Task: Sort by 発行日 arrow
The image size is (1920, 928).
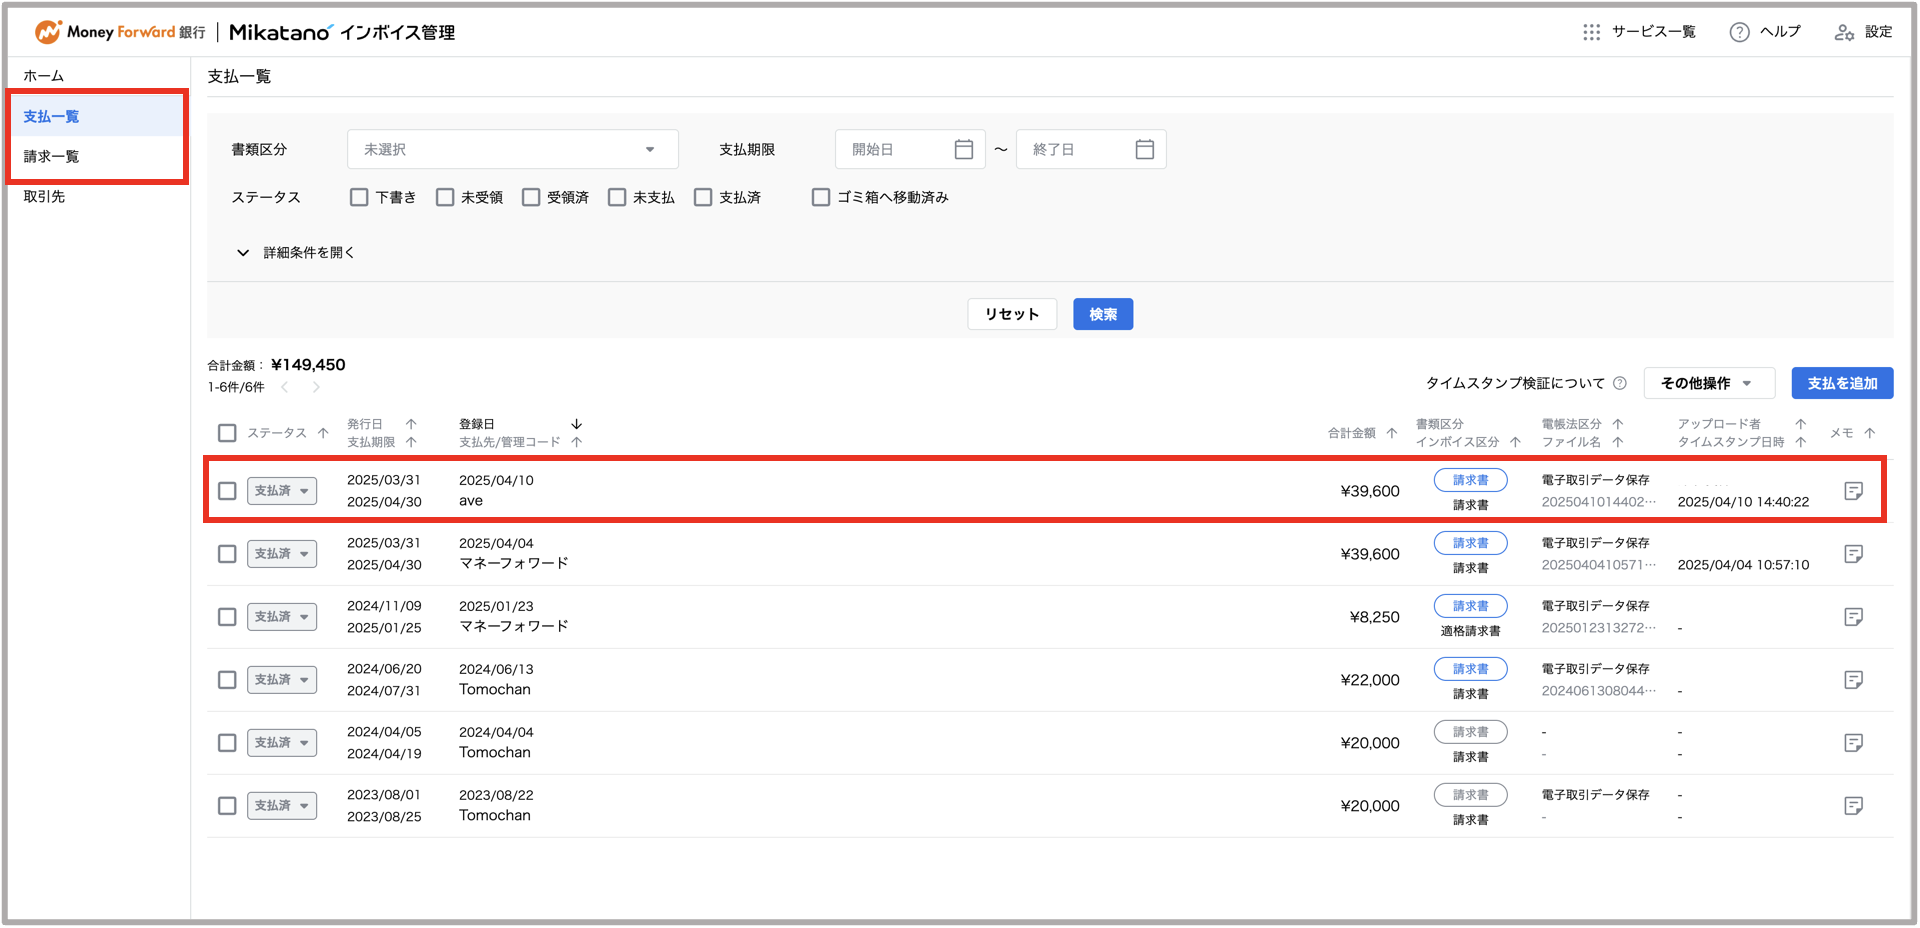Action: (411, 424)
